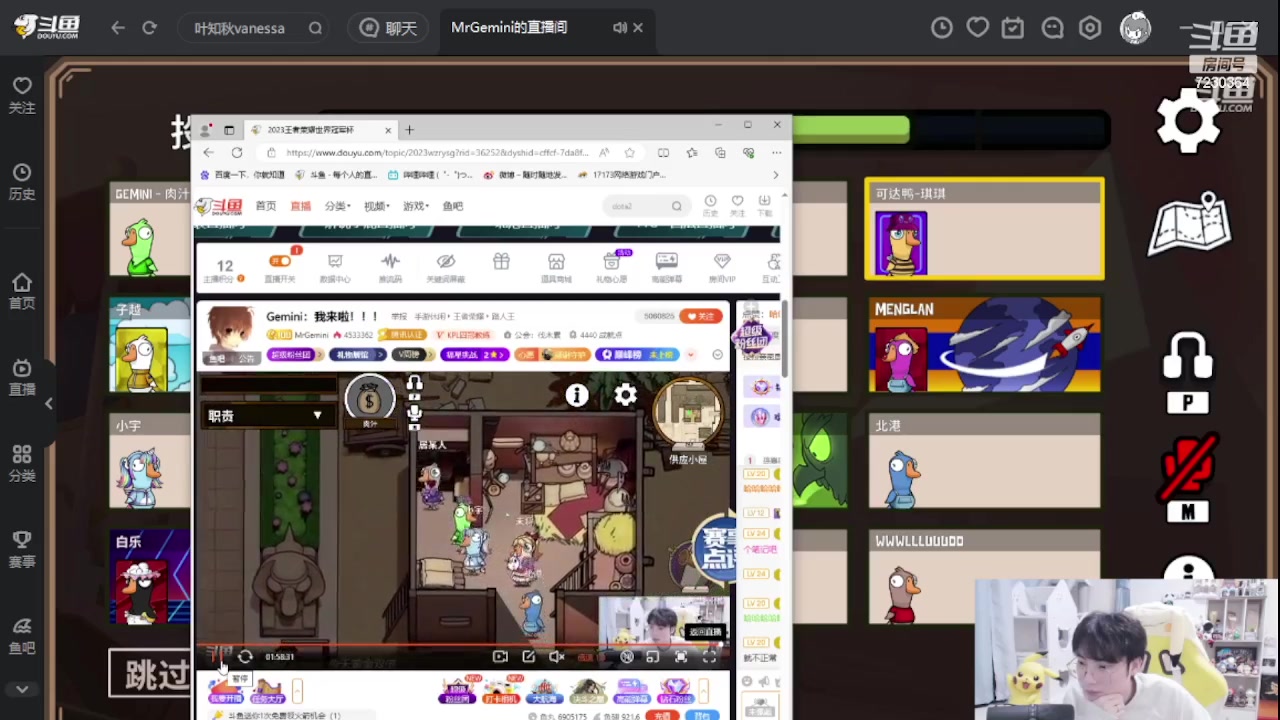Pause the video player

(x=217, y=657)
